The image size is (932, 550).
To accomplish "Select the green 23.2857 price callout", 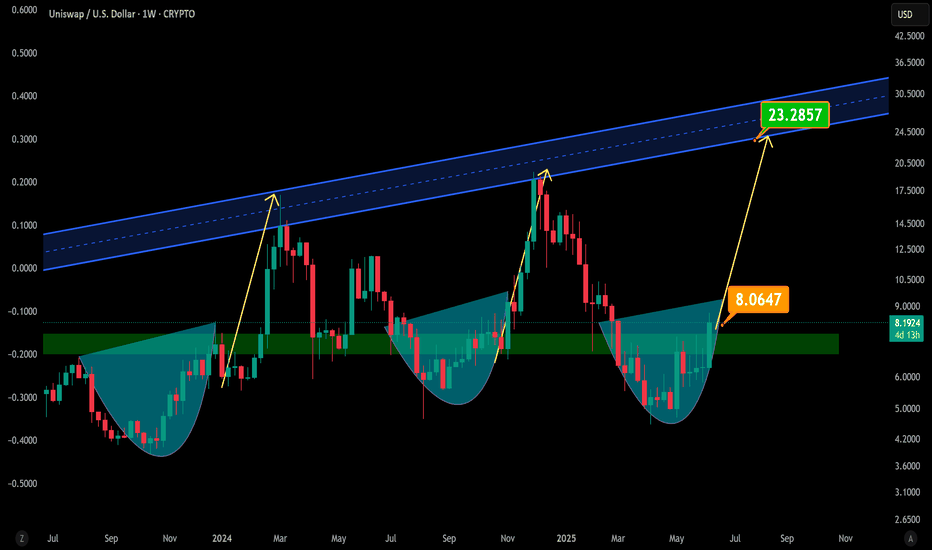I will tap(795, 115).
